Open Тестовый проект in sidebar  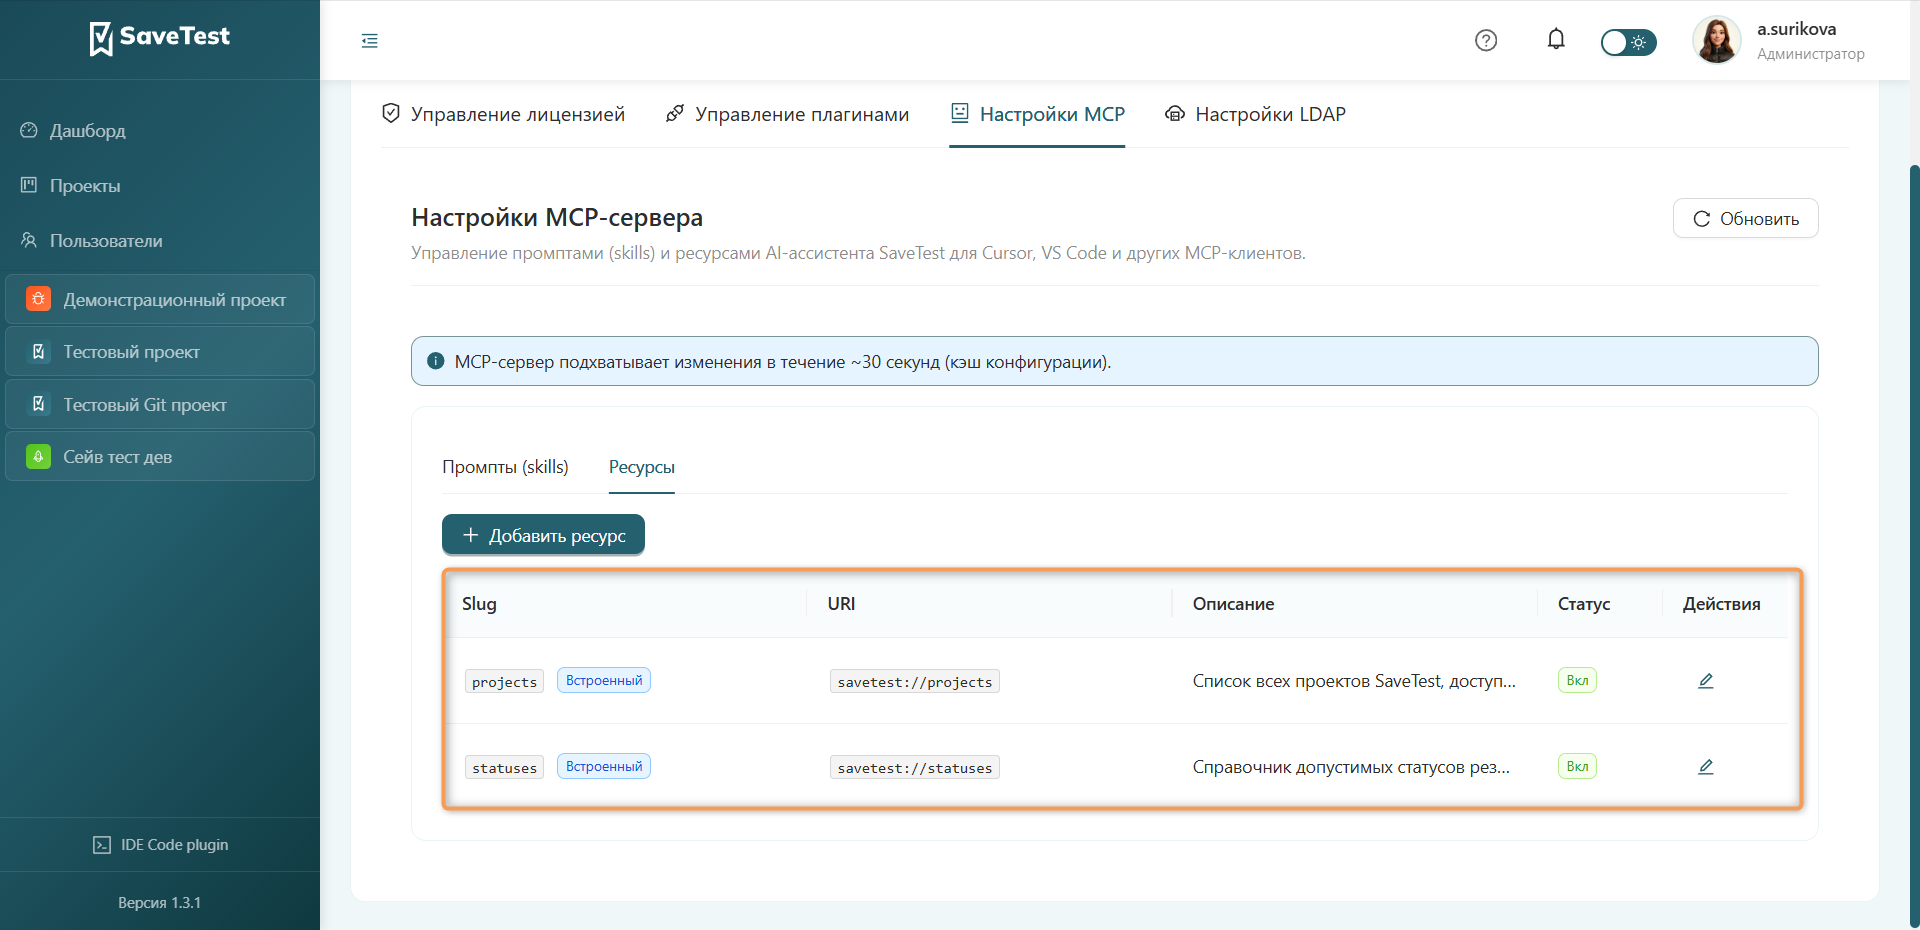pyautogui.click(x=160, y=352)
